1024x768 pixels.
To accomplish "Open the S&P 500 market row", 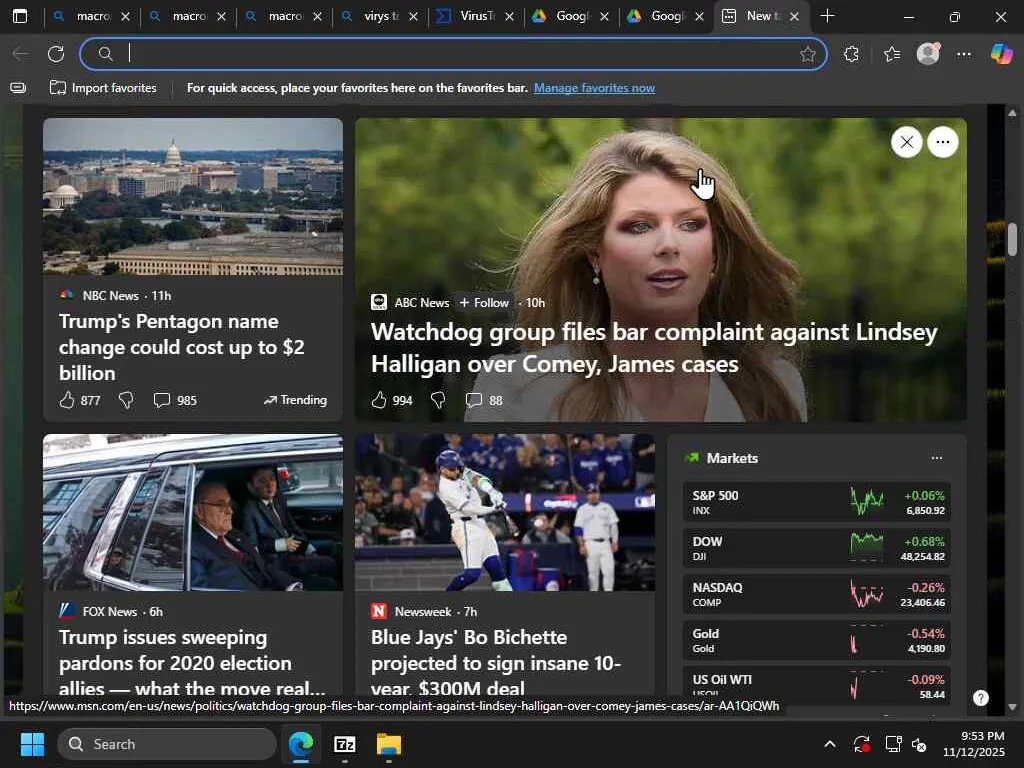I will [816, 502].
